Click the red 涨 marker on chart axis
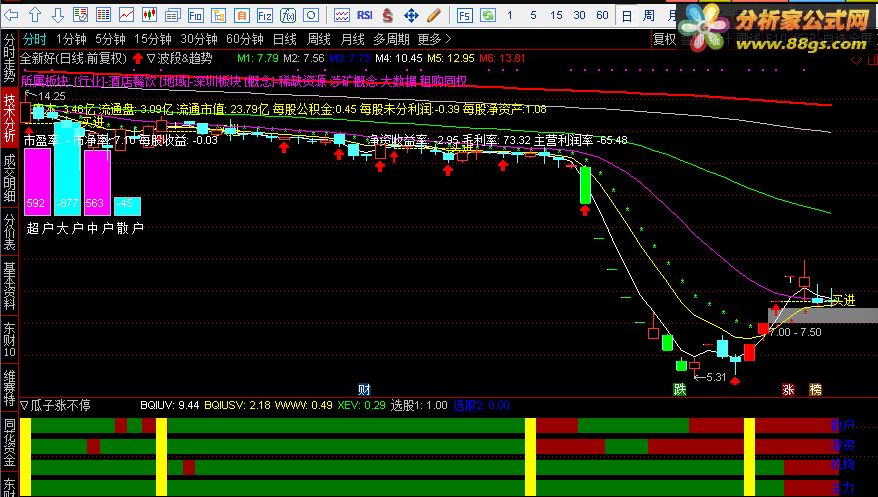This screenshot has height=497, width=878. point(788,390)
